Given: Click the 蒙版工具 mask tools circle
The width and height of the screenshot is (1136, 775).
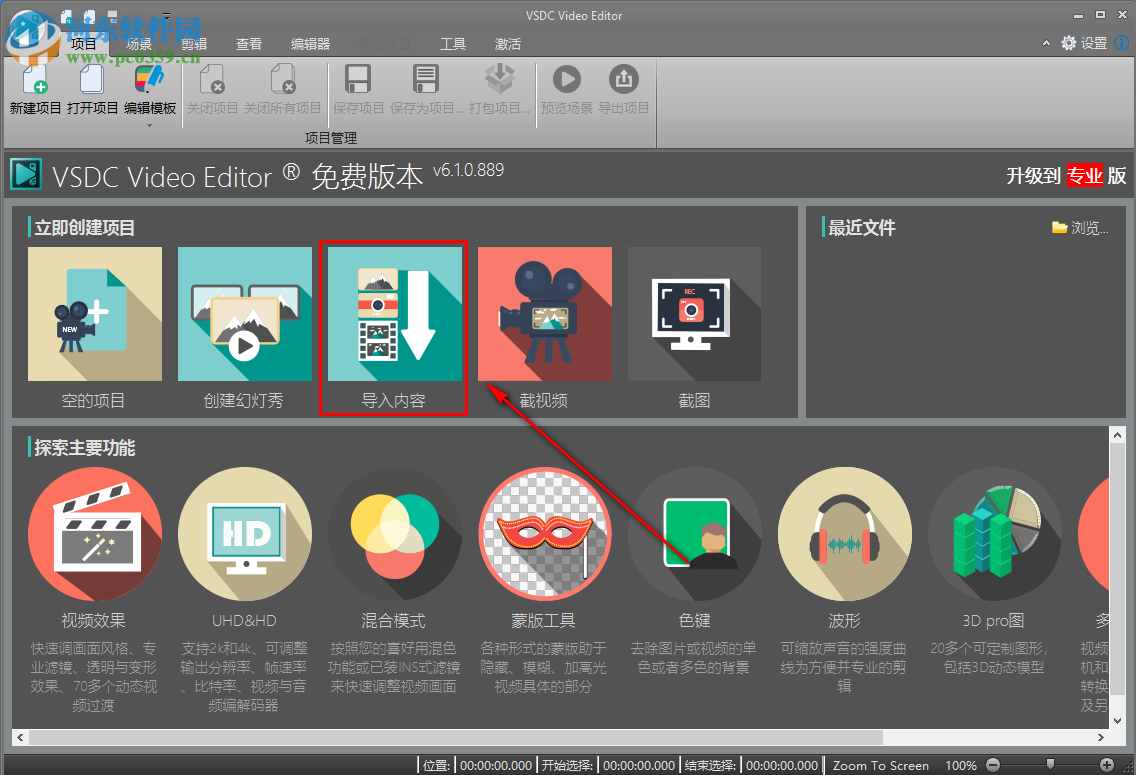Looking at the screenshot, I should pyautogui.click(x=544, y=534).
